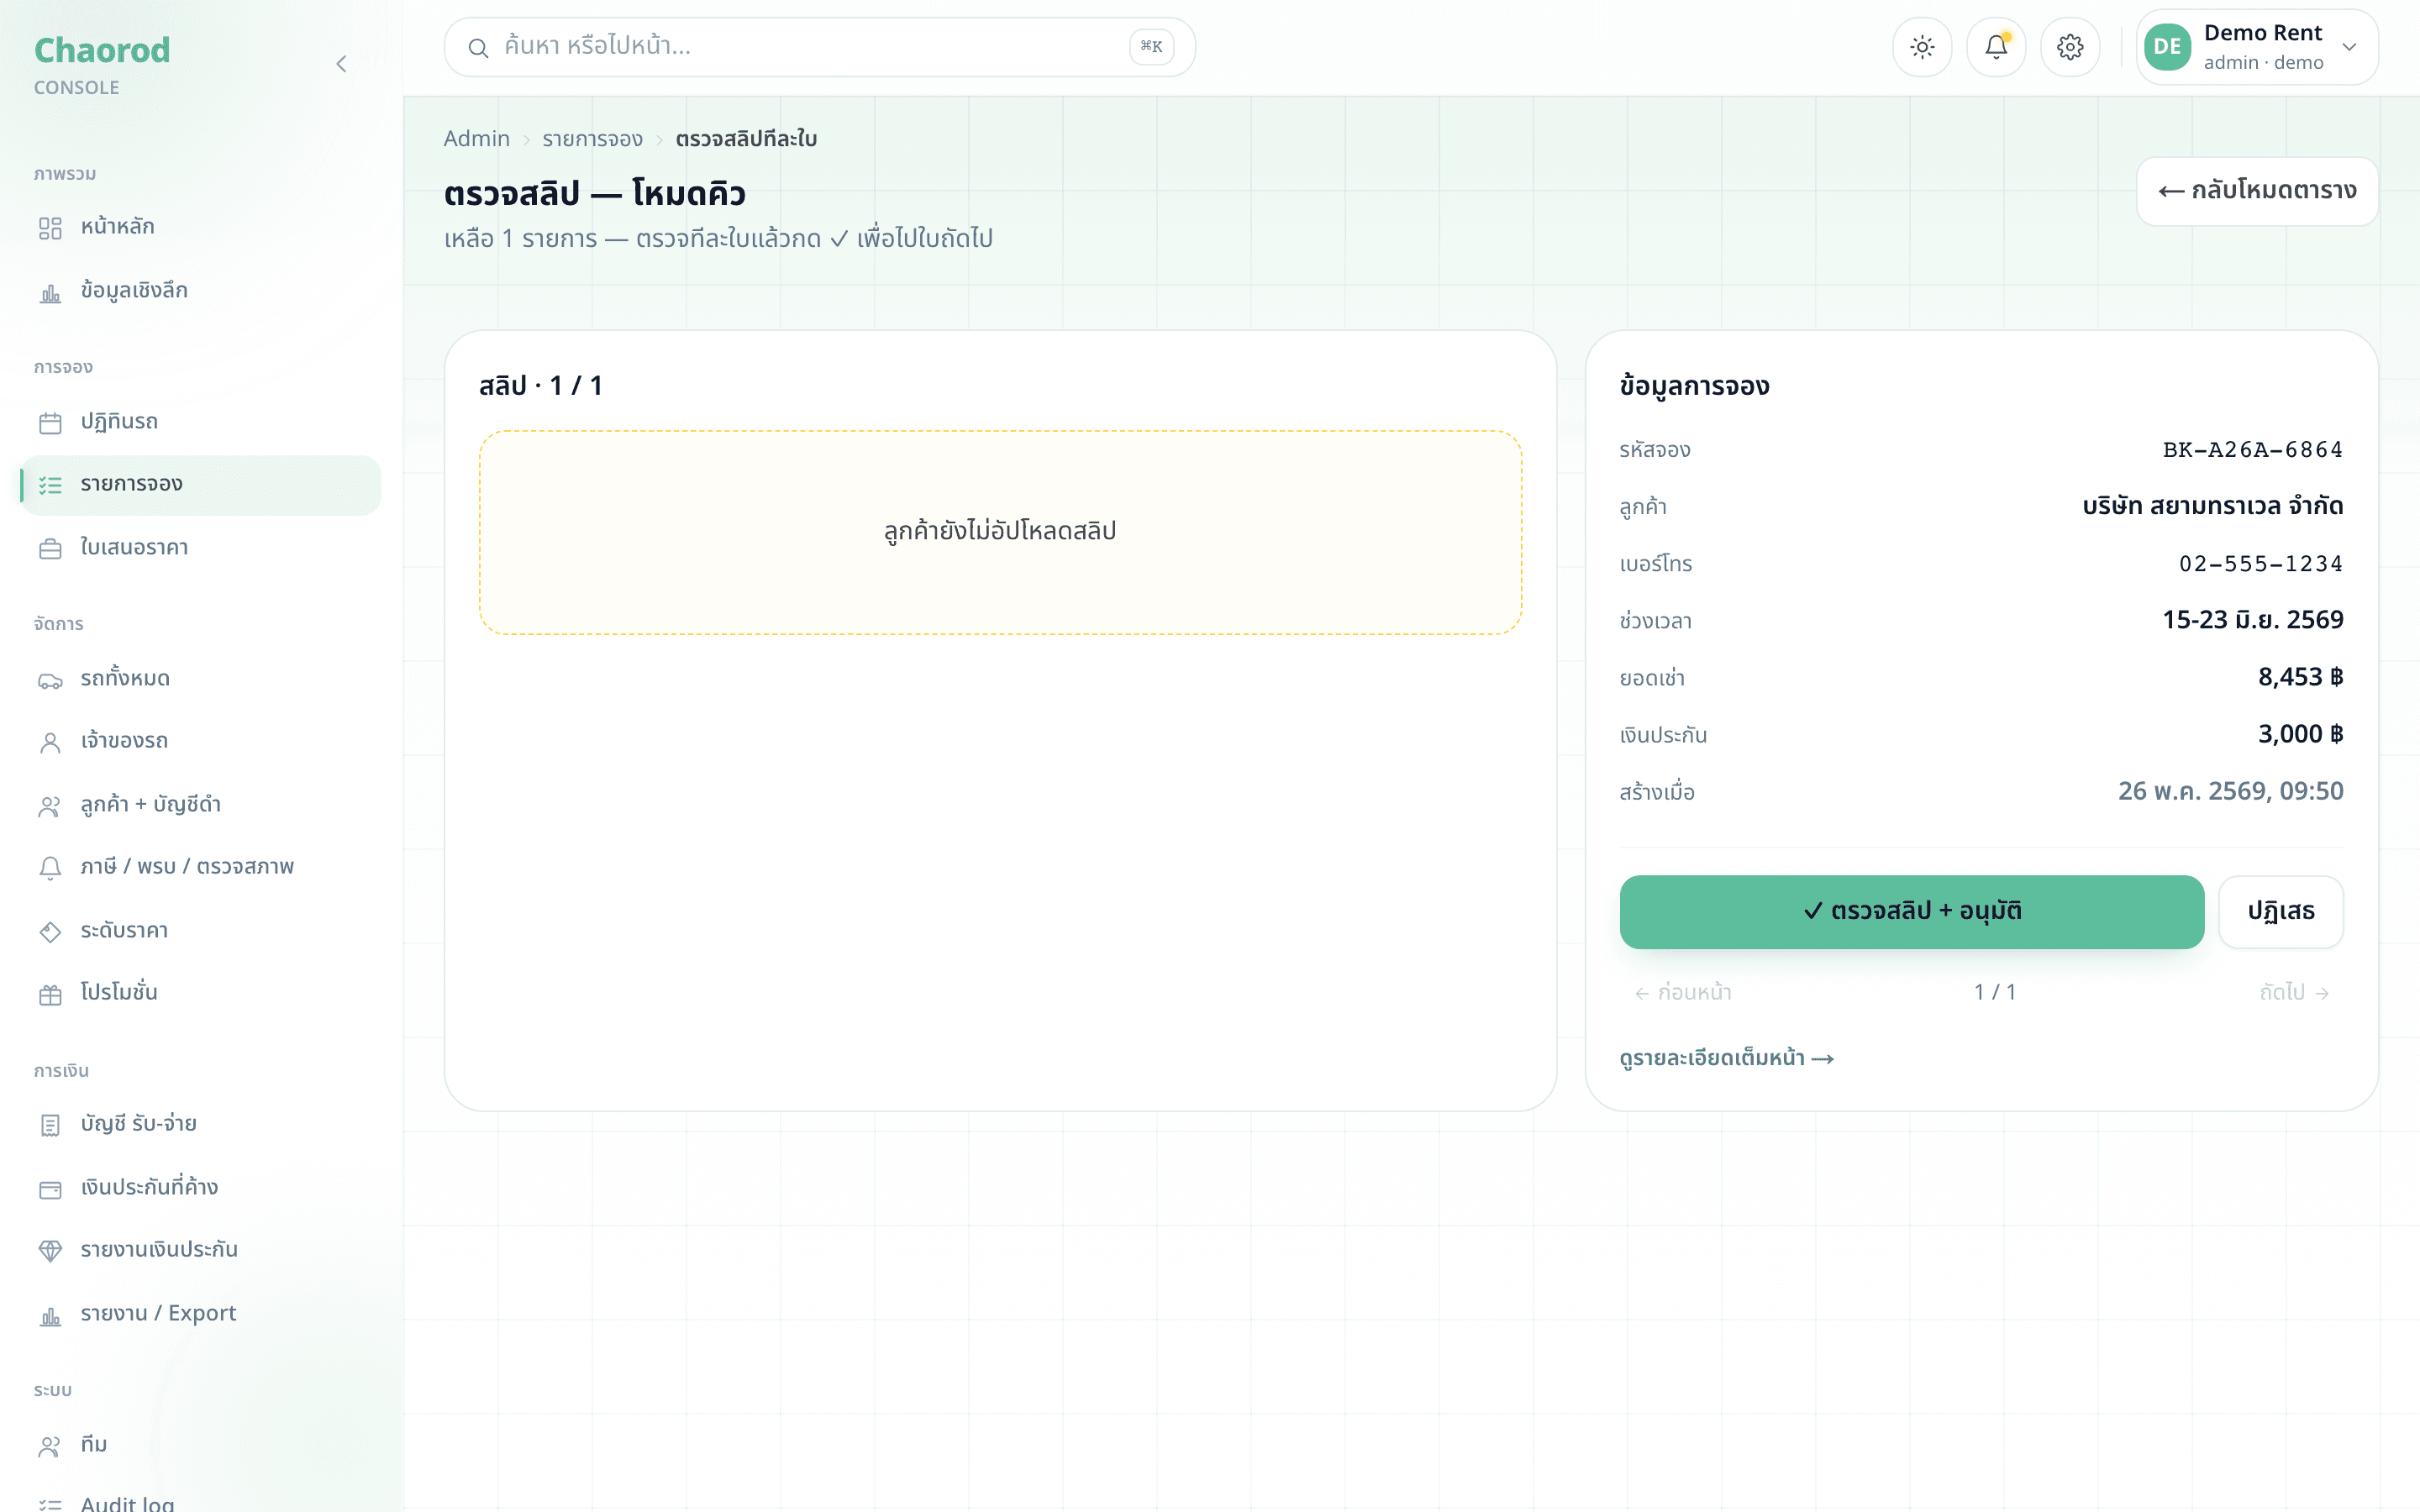Click the Chaorod logo
Viewport: 2420px width, 1512px height.
(102, 51)
